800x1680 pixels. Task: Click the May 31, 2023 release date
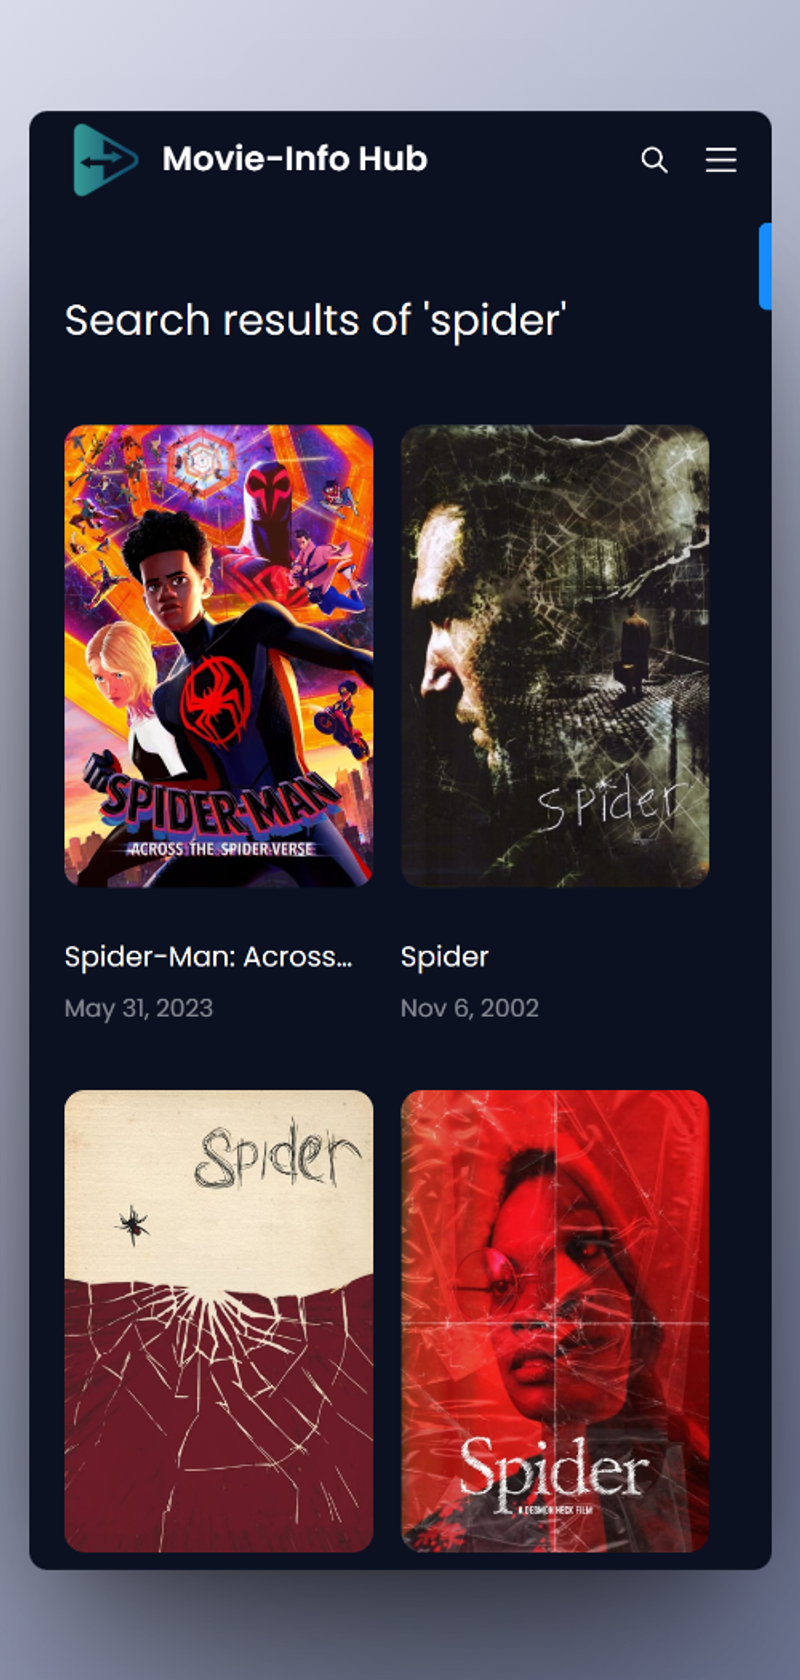[x=139, y=1008]
